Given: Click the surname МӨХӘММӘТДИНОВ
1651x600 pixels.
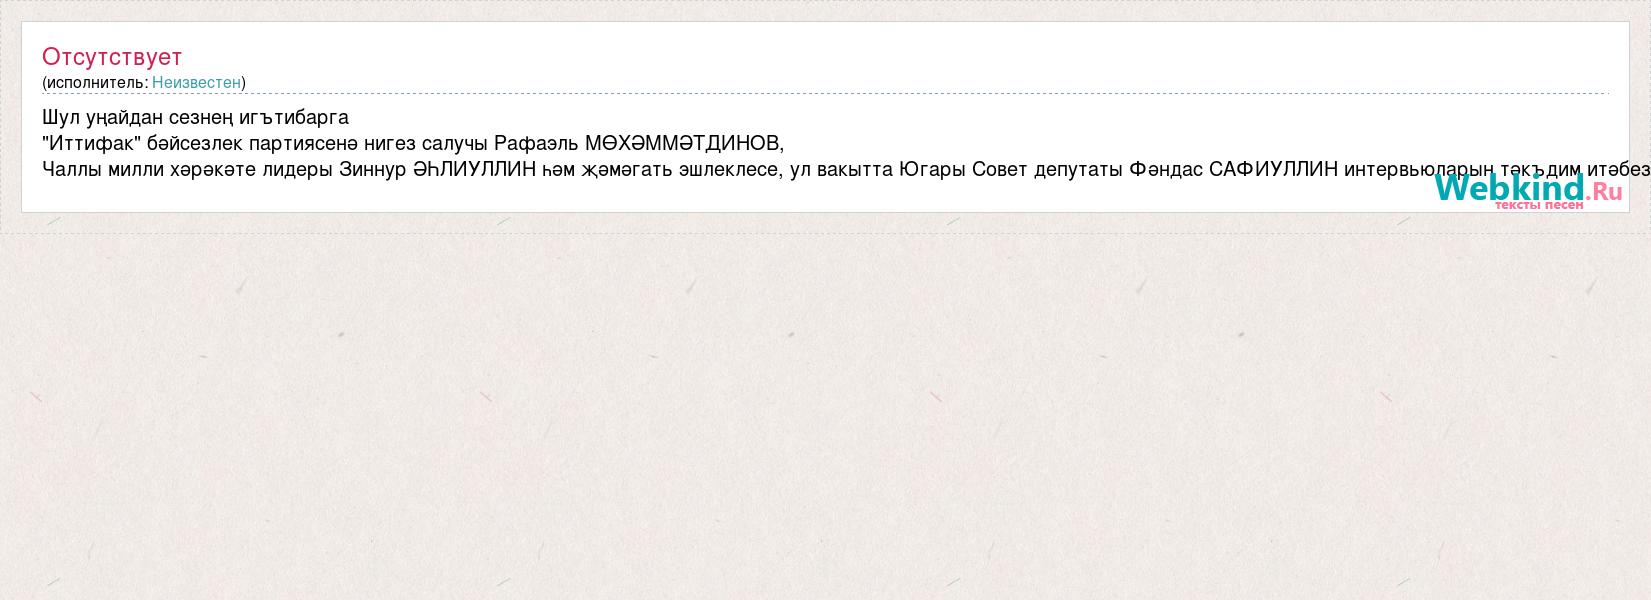Looking at the screenshot, I should pos(684,143).
